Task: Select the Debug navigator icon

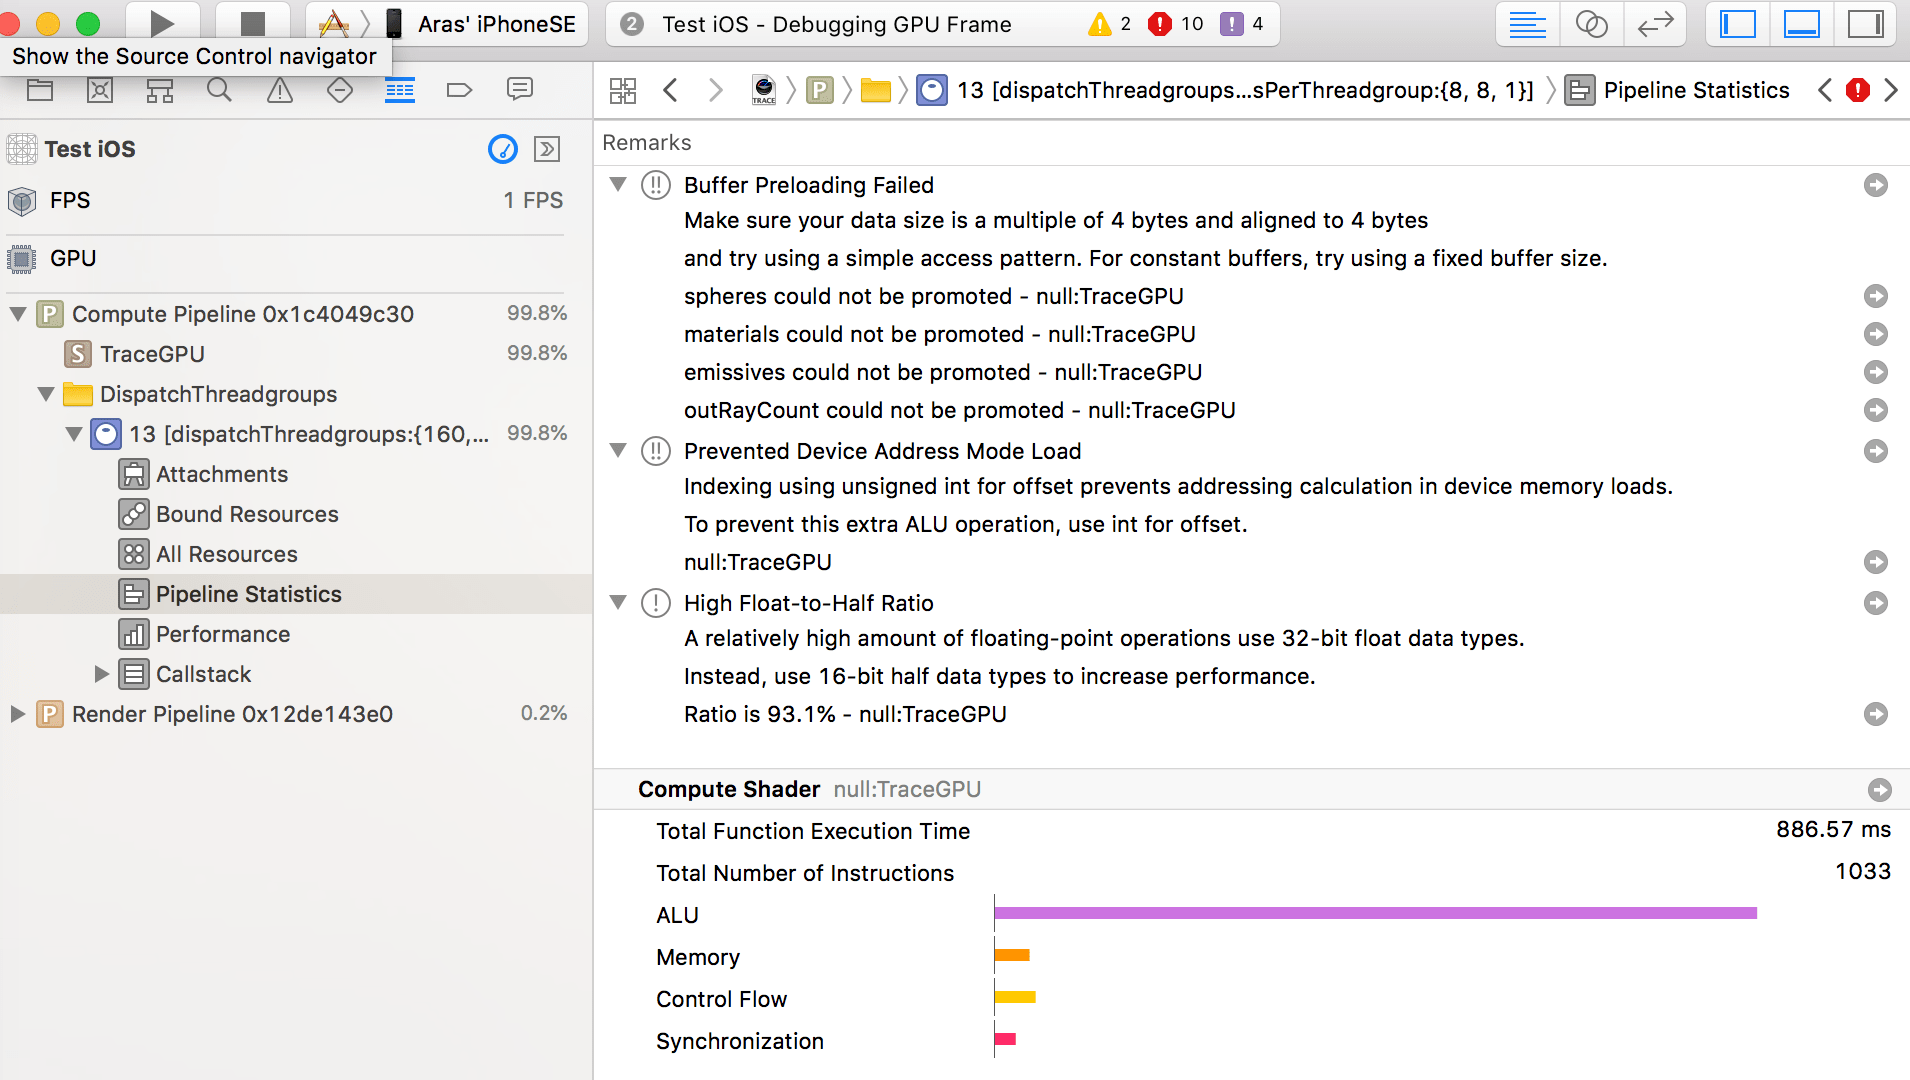Action: [x=400, y=91]
